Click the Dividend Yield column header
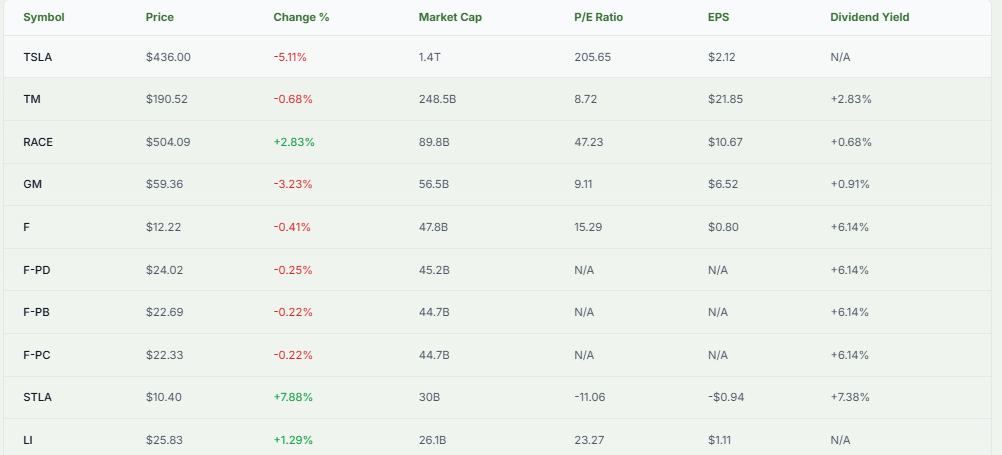 (869, 17)
